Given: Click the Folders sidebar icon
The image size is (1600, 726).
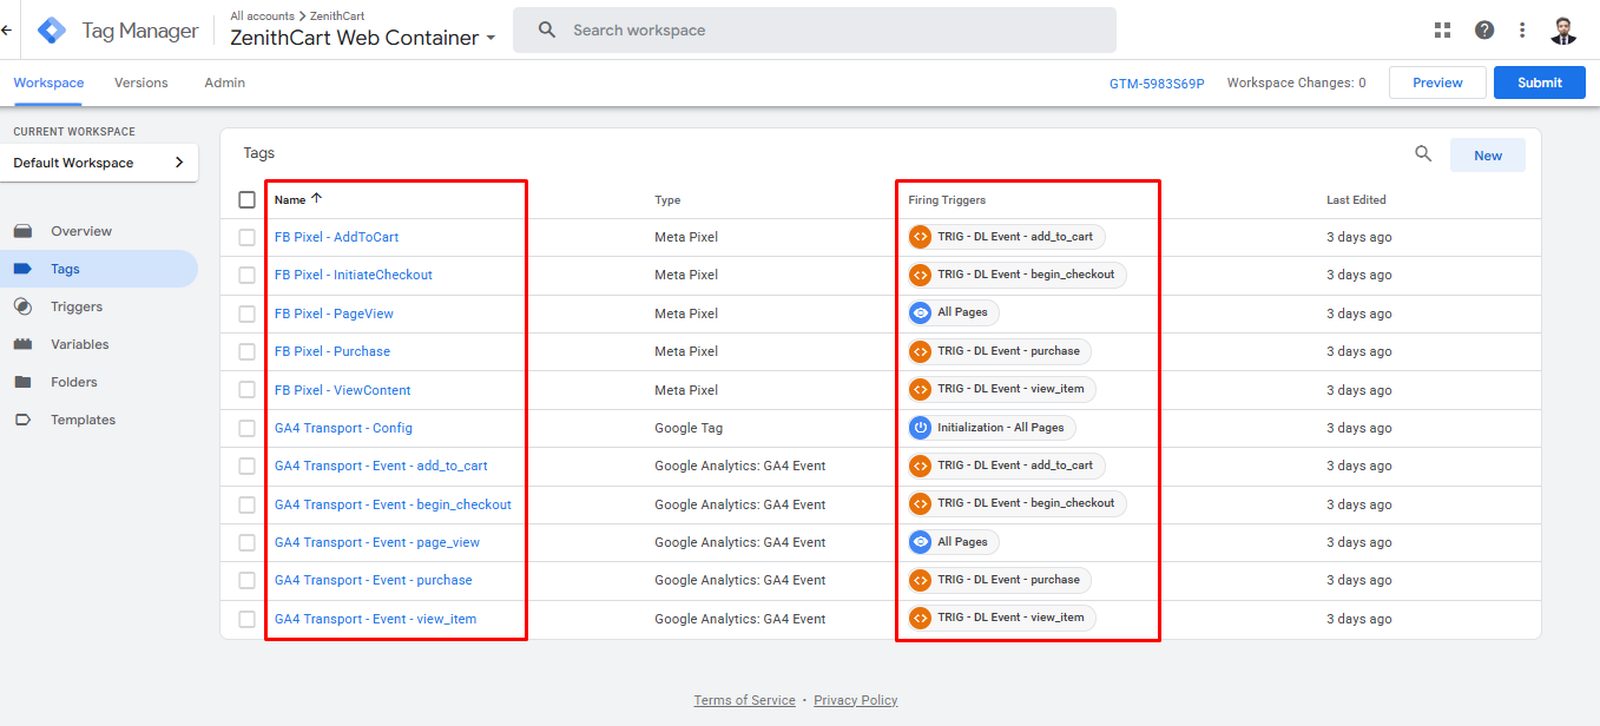Looking at the screenshot, I should 23,382.
